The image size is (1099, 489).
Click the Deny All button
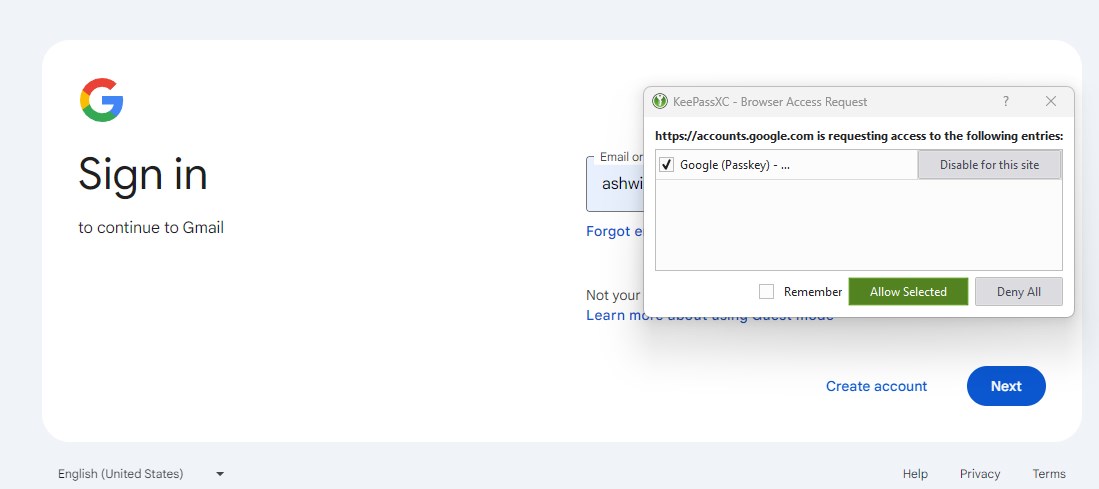[1018, 292]
